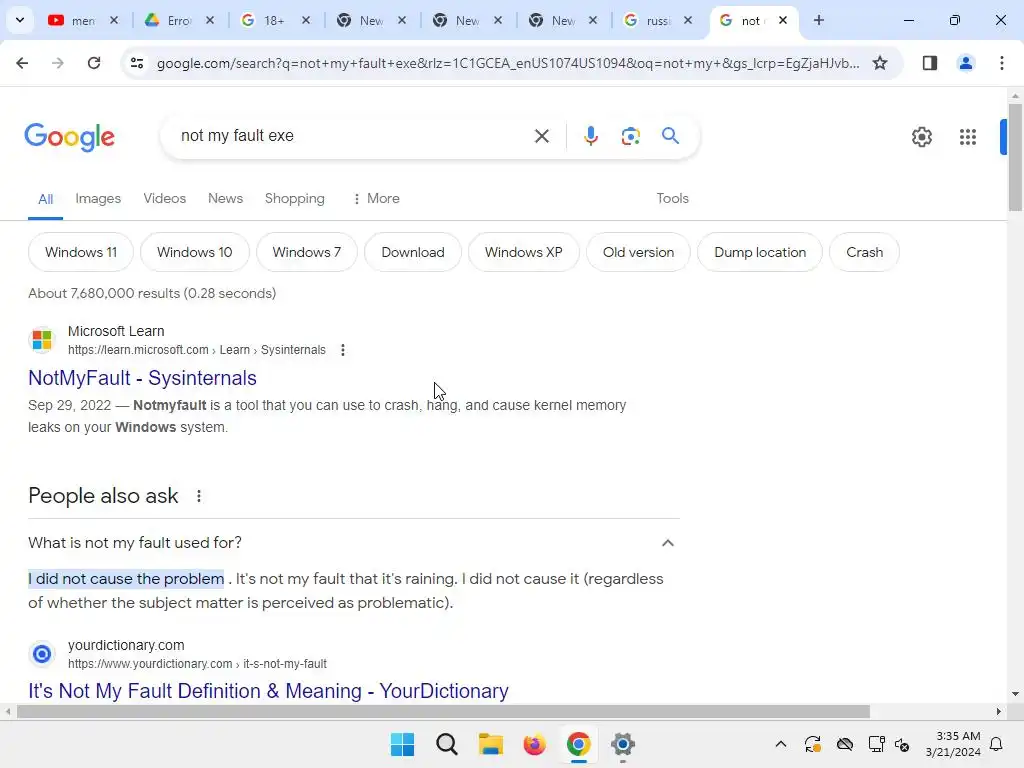The width and height of the screenshot is (1024, 768).
Task: Click the scroll down arrow
Action: [x=1014, y=694]
